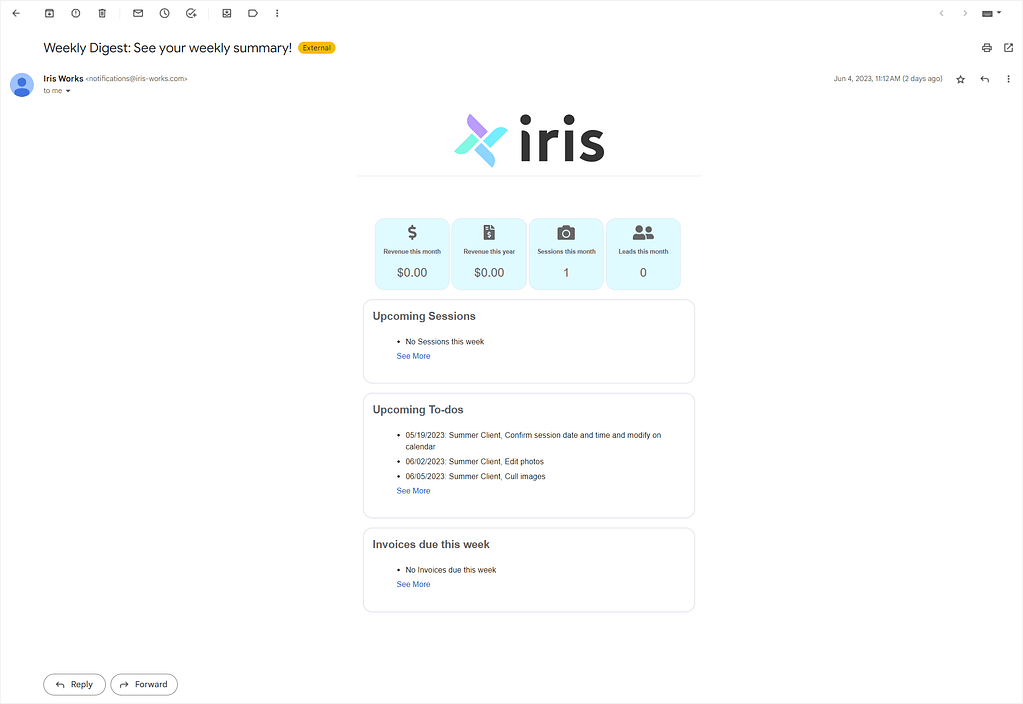Star this Iris Works email
Screen dimensions: 1023x704
960,79
